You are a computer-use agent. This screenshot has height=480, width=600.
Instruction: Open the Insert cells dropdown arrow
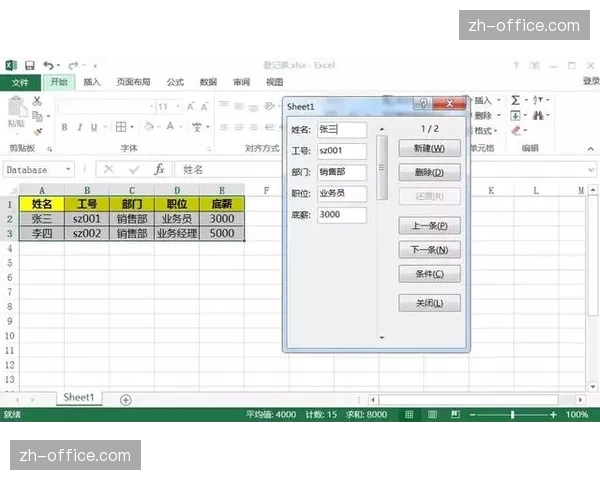pos(499,100)
